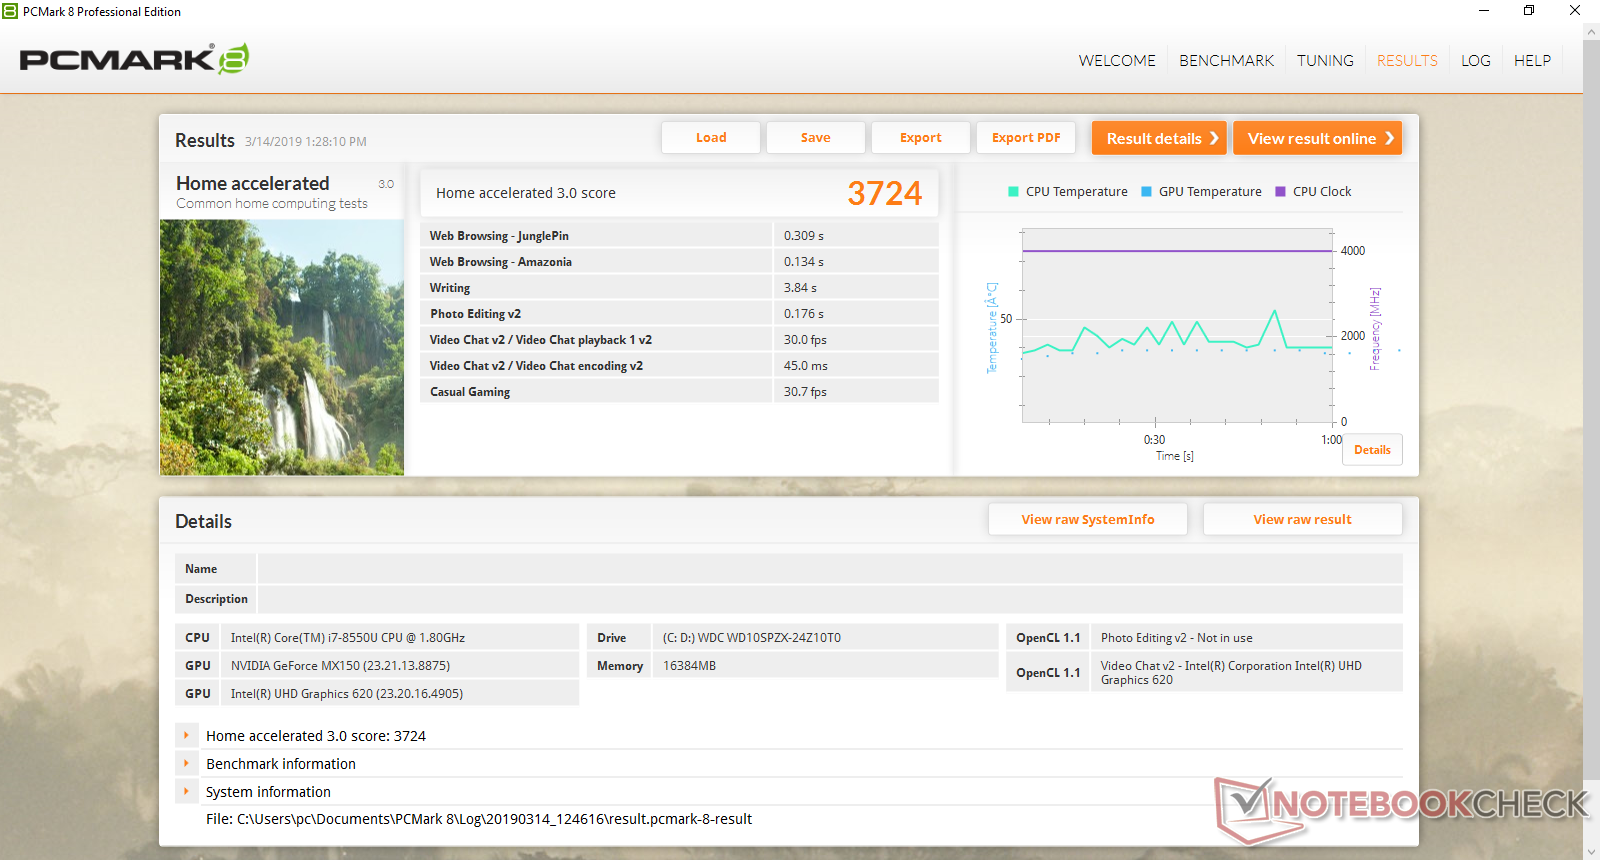Click the 3724 score value
Image resolution: width=1600 pixels, height=860 pixels.
point(885,193)
